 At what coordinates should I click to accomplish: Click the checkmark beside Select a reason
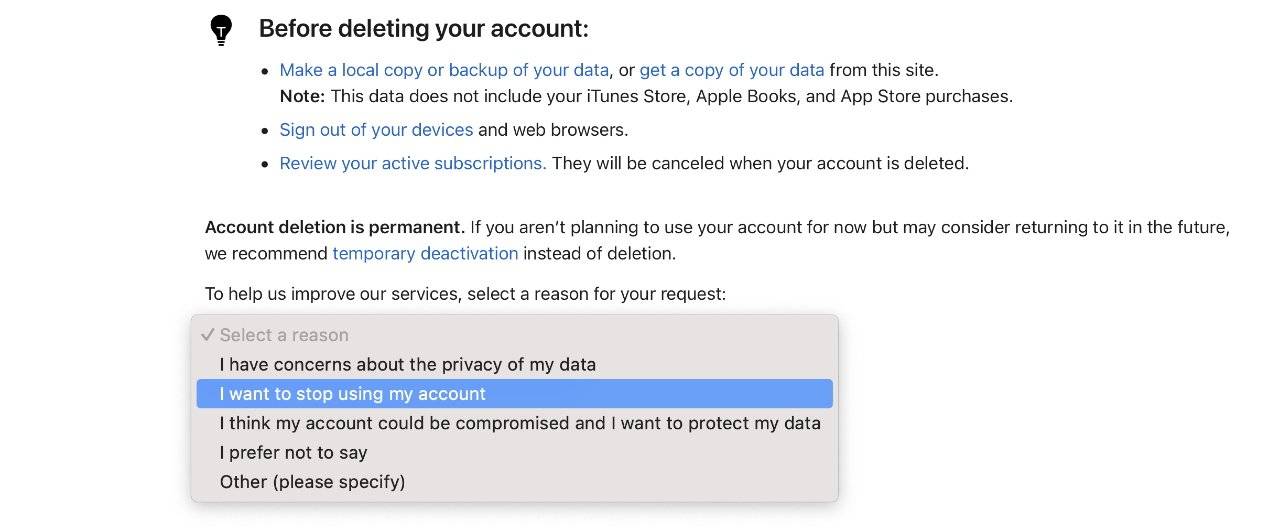click(x=207, y=335)
